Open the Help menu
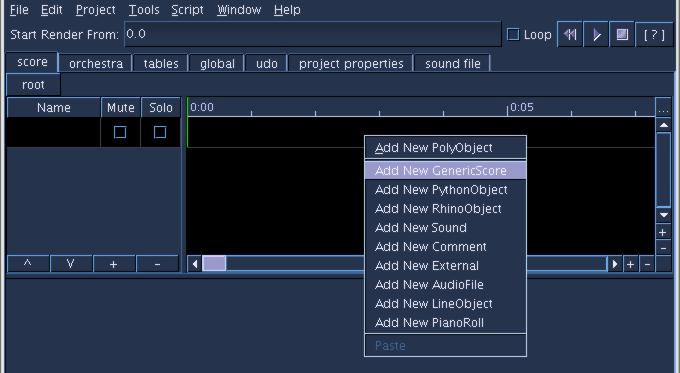680x373 pixels. pyautogui.click(x=287, y=10)
